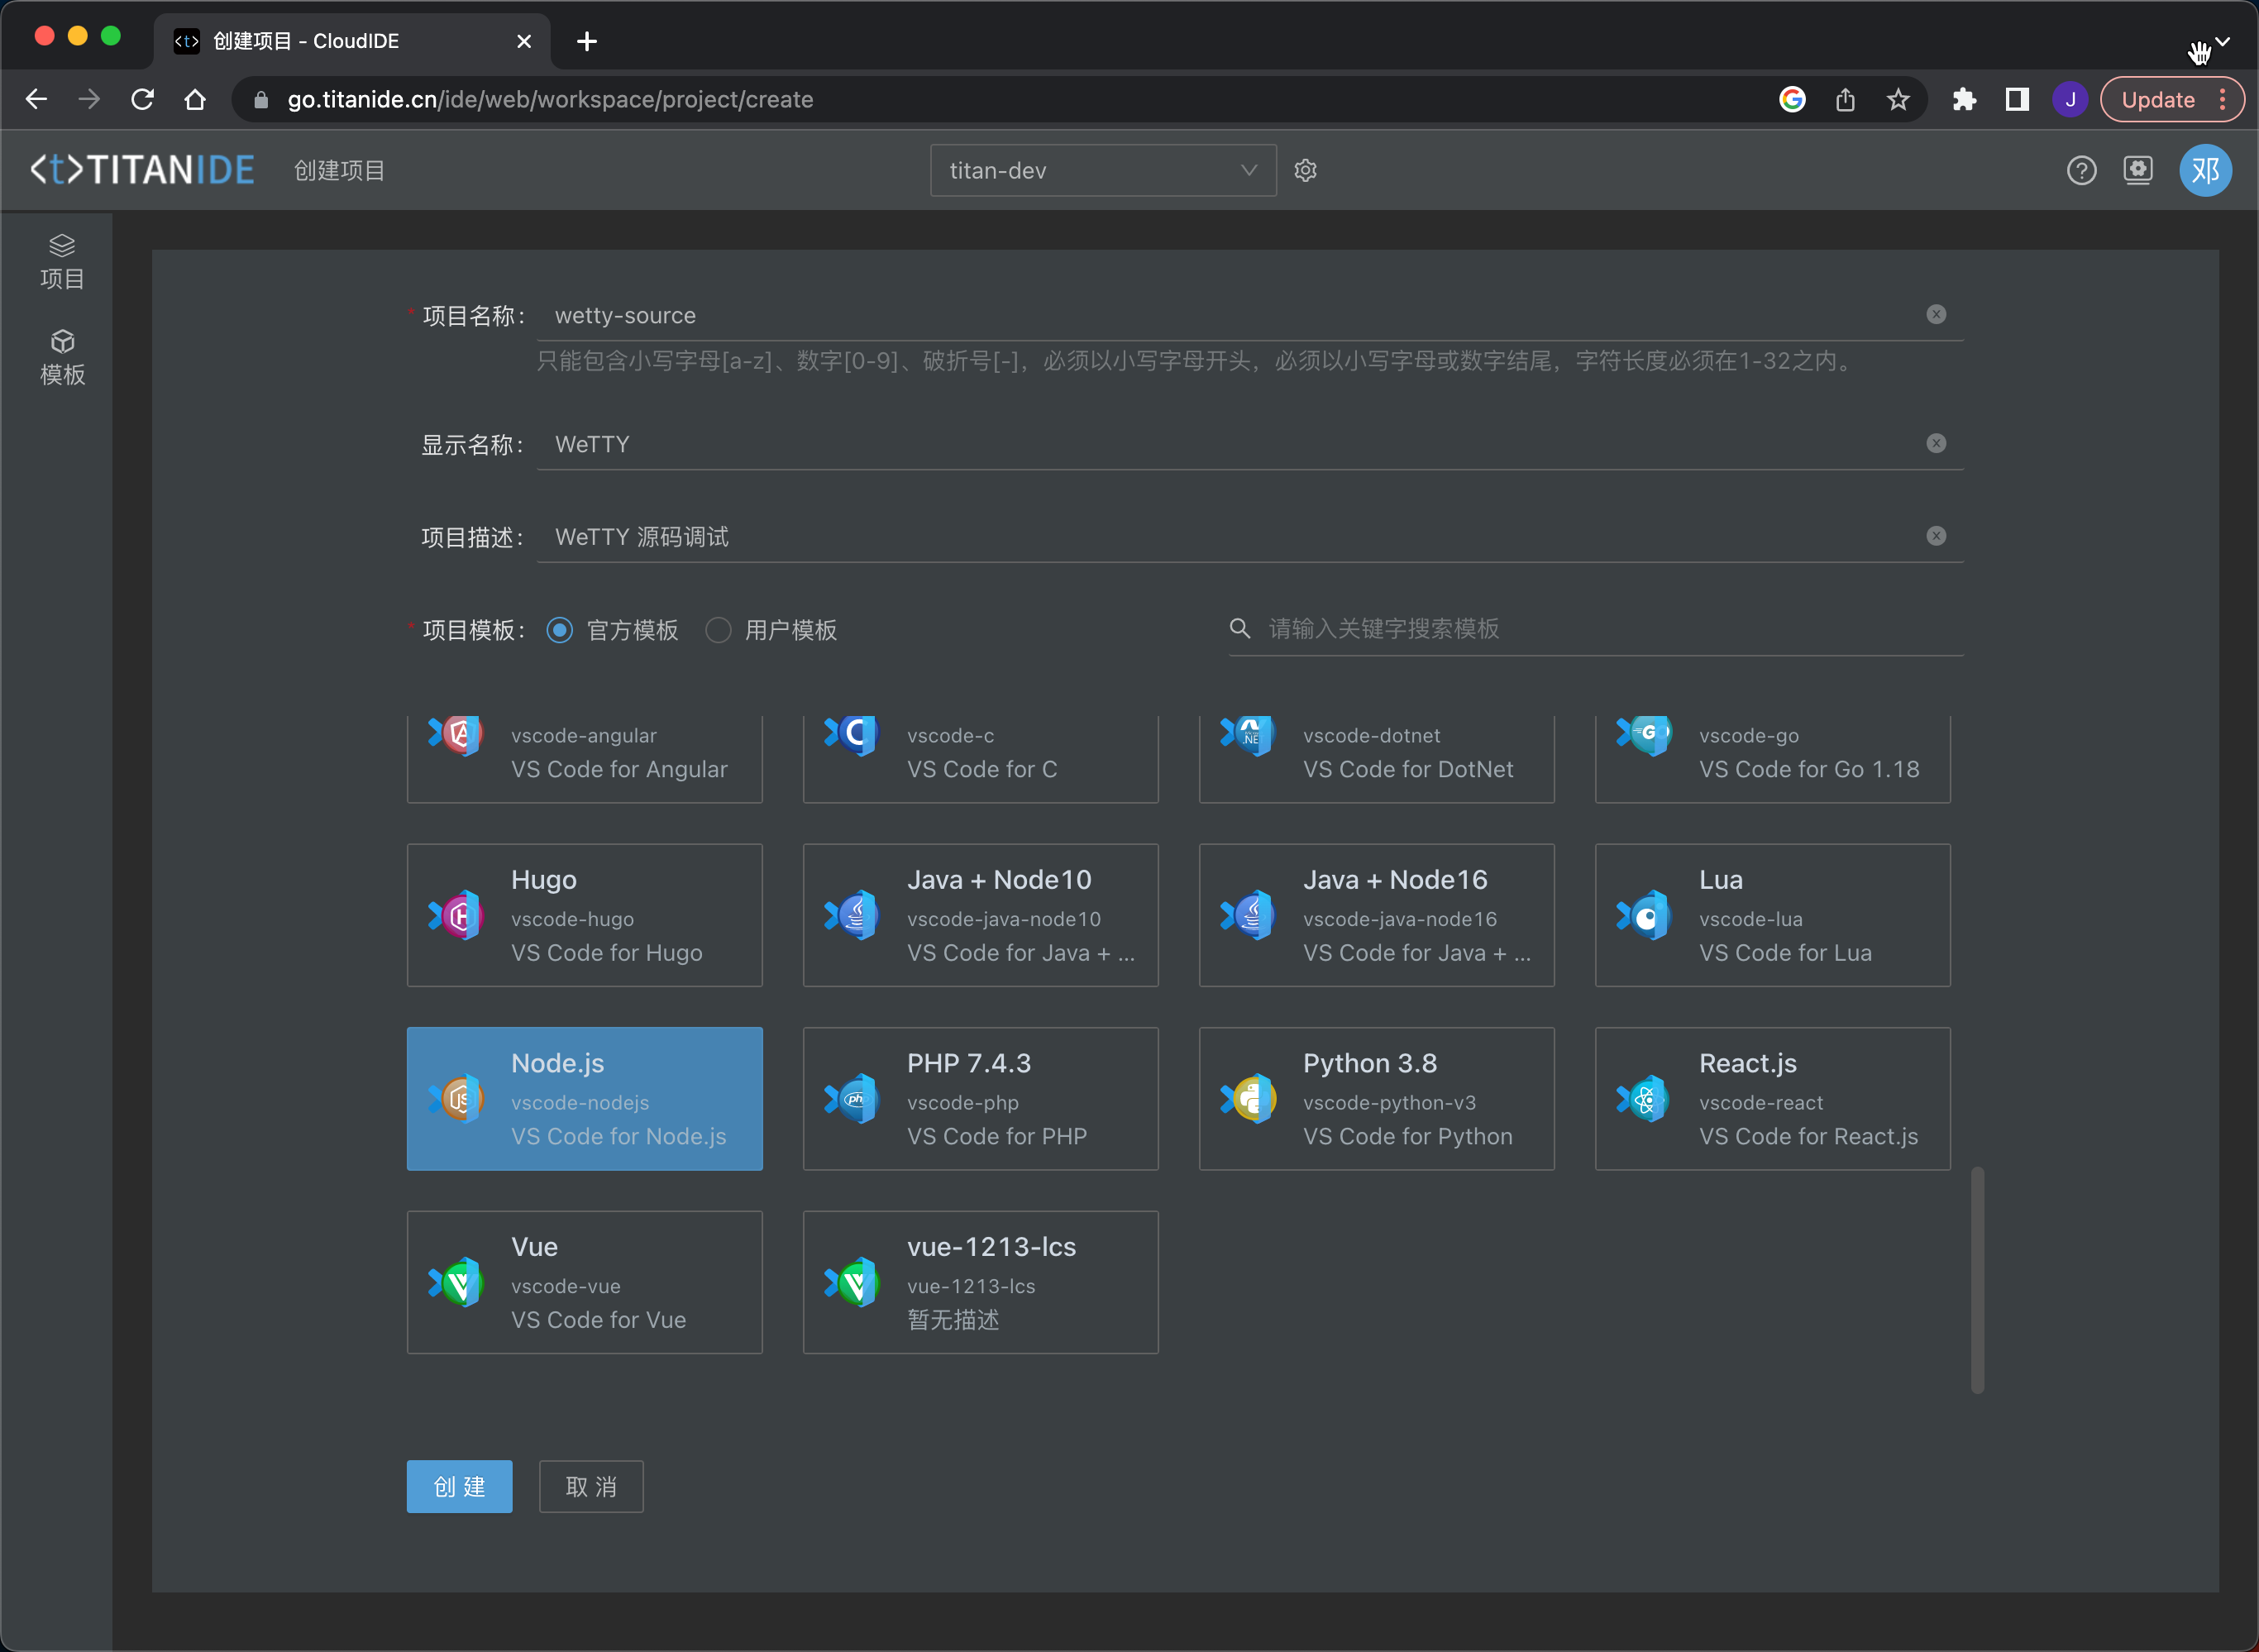
Task: Clear the 项目描述 field with the x icon
Action: coord(1937,536)
